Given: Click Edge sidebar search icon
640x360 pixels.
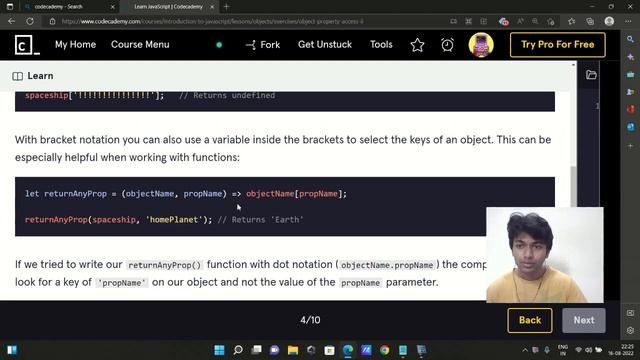Looking at the screenshot, I should click(630, 39).
